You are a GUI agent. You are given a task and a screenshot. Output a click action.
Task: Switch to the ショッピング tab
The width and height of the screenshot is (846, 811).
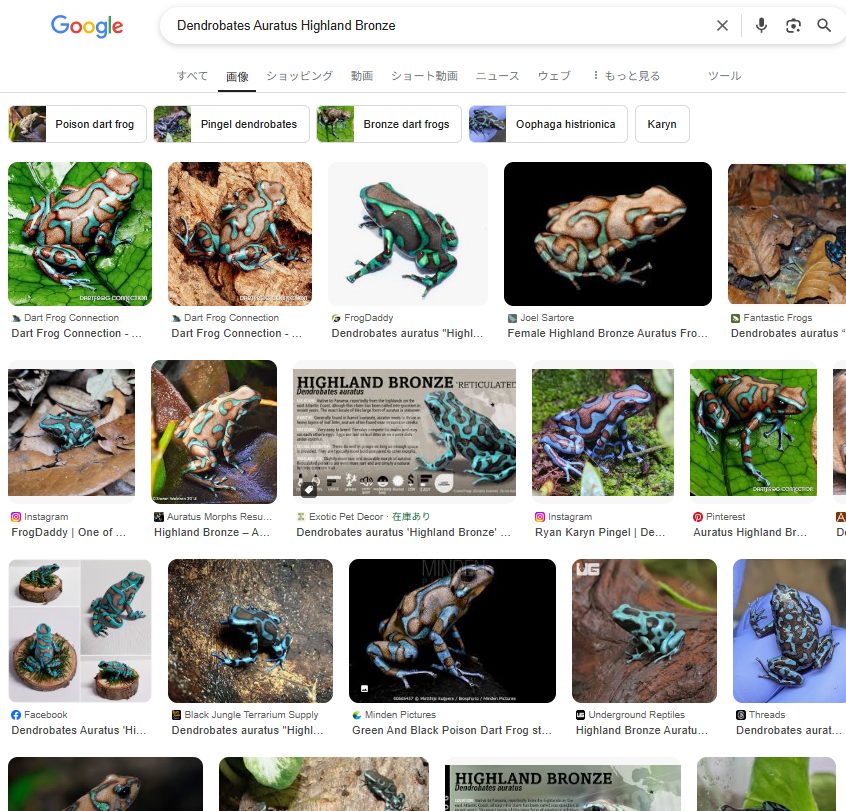pos(299,76)
